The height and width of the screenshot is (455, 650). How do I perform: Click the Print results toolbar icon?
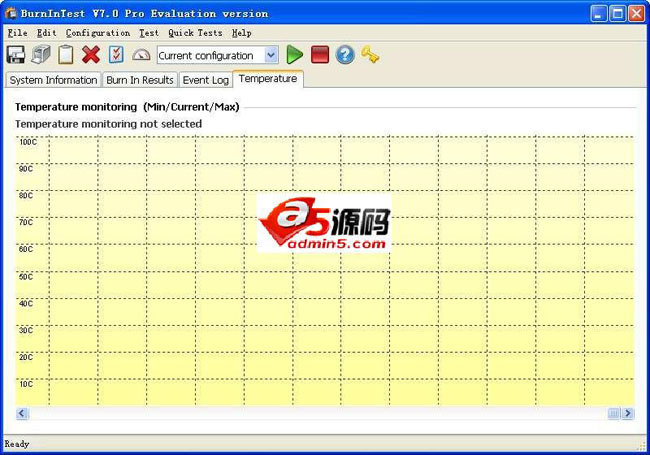click(41, 55)
